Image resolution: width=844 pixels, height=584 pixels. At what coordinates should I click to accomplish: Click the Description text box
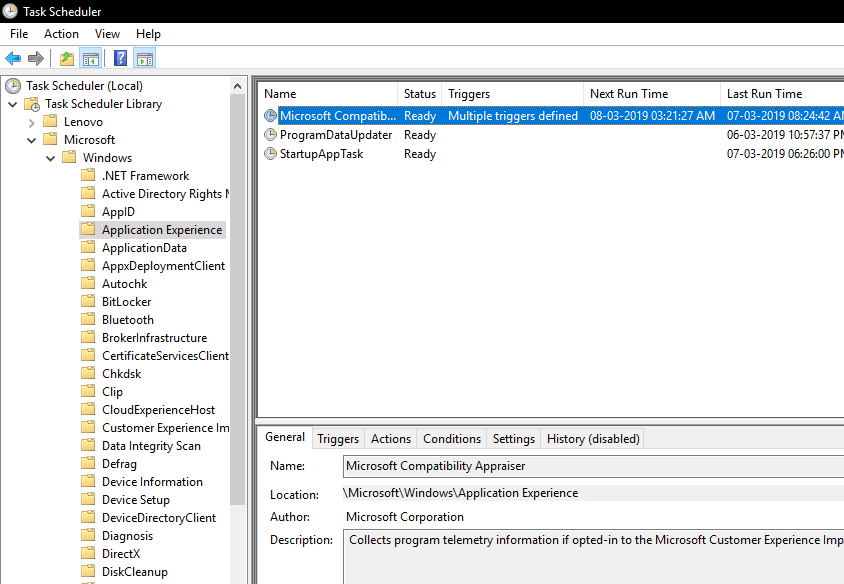coord(593,557)
